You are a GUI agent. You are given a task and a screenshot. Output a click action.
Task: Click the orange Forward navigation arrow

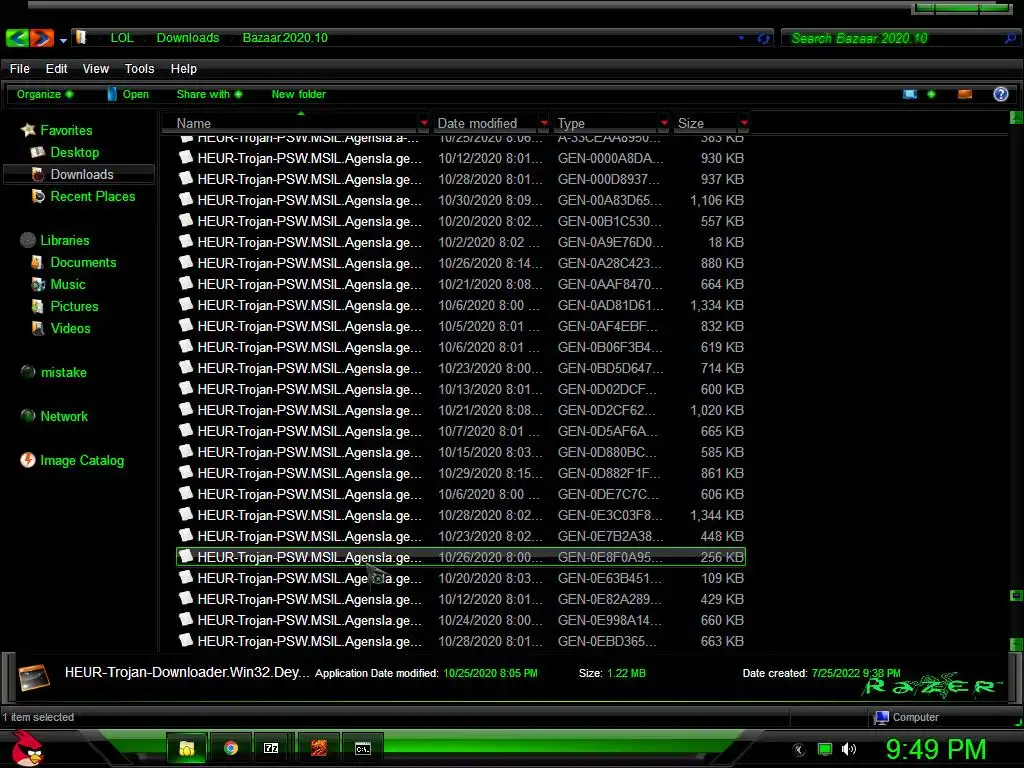(42, 39)
